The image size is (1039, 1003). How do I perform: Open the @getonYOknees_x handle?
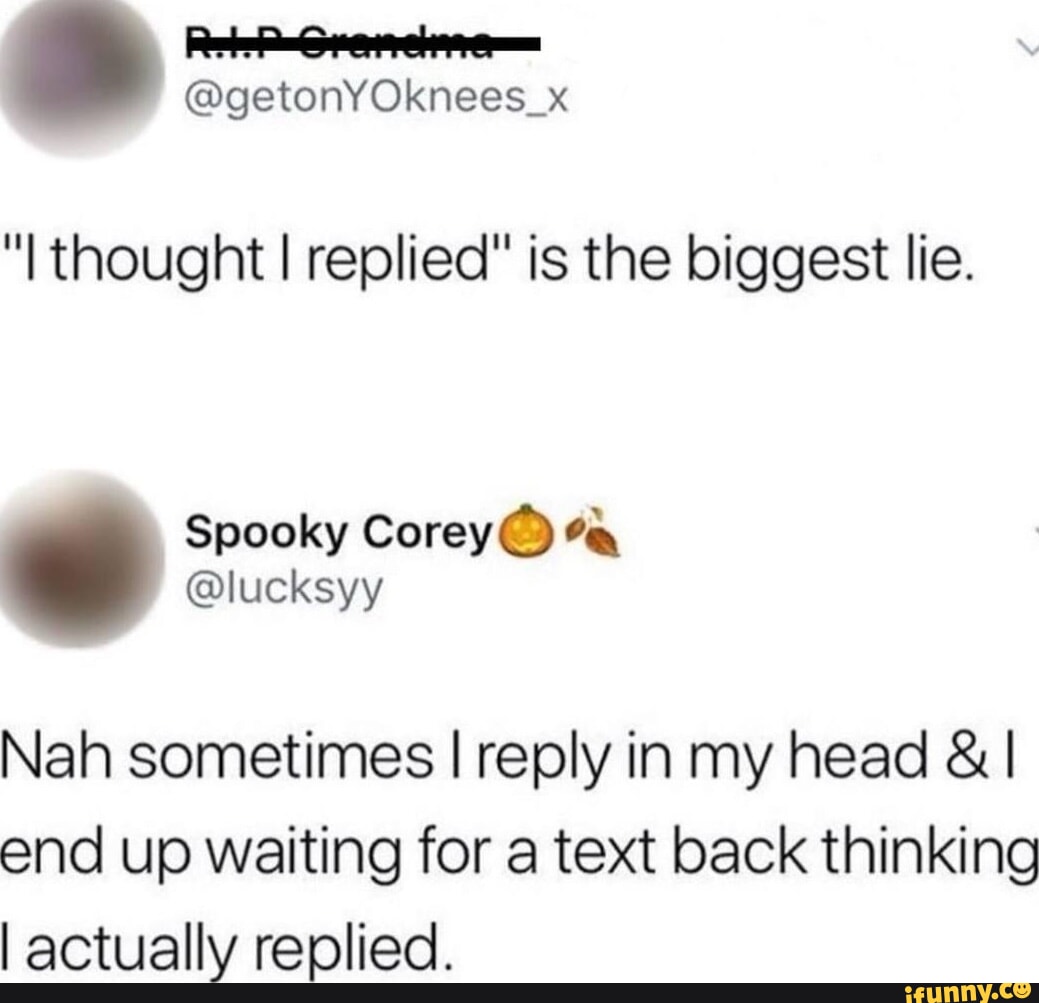(377, 101)
